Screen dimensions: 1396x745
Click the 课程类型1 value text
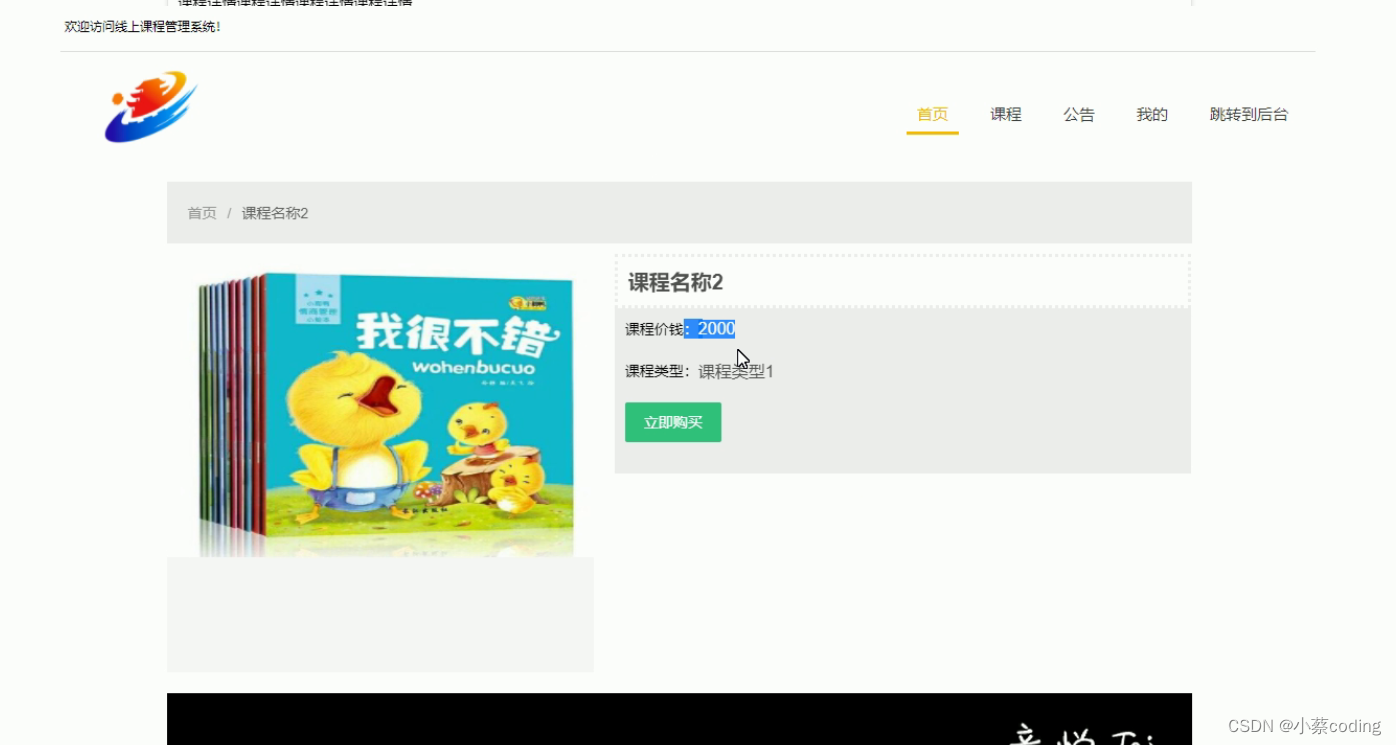coord(736,371)
